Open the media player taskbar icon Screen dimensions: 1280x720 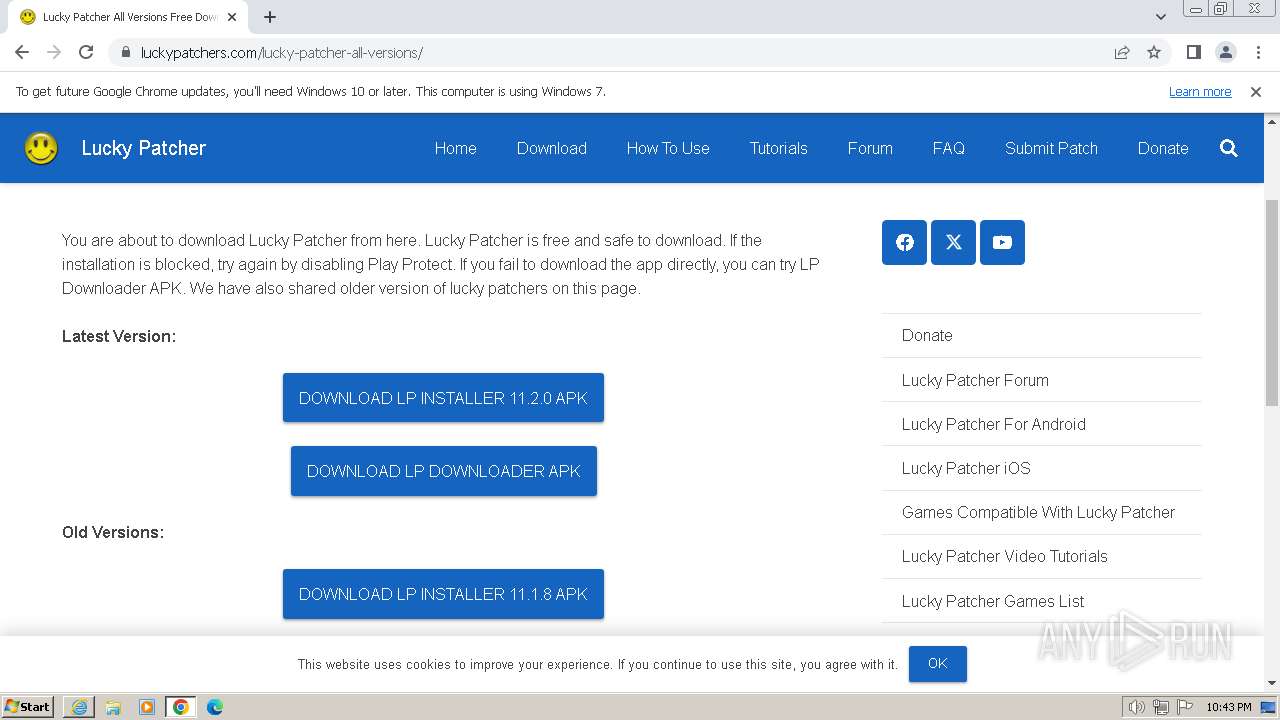click(x=147, y=706)
